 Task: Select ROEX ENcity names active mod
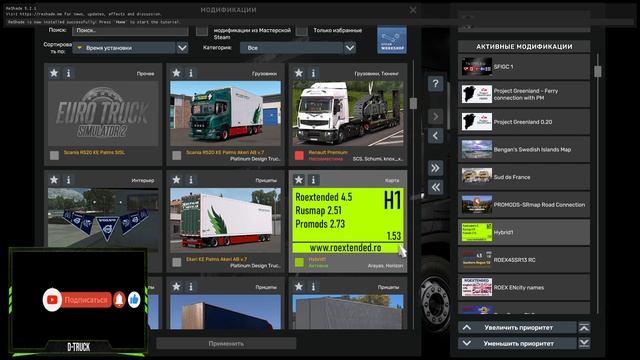pos(524,287)
